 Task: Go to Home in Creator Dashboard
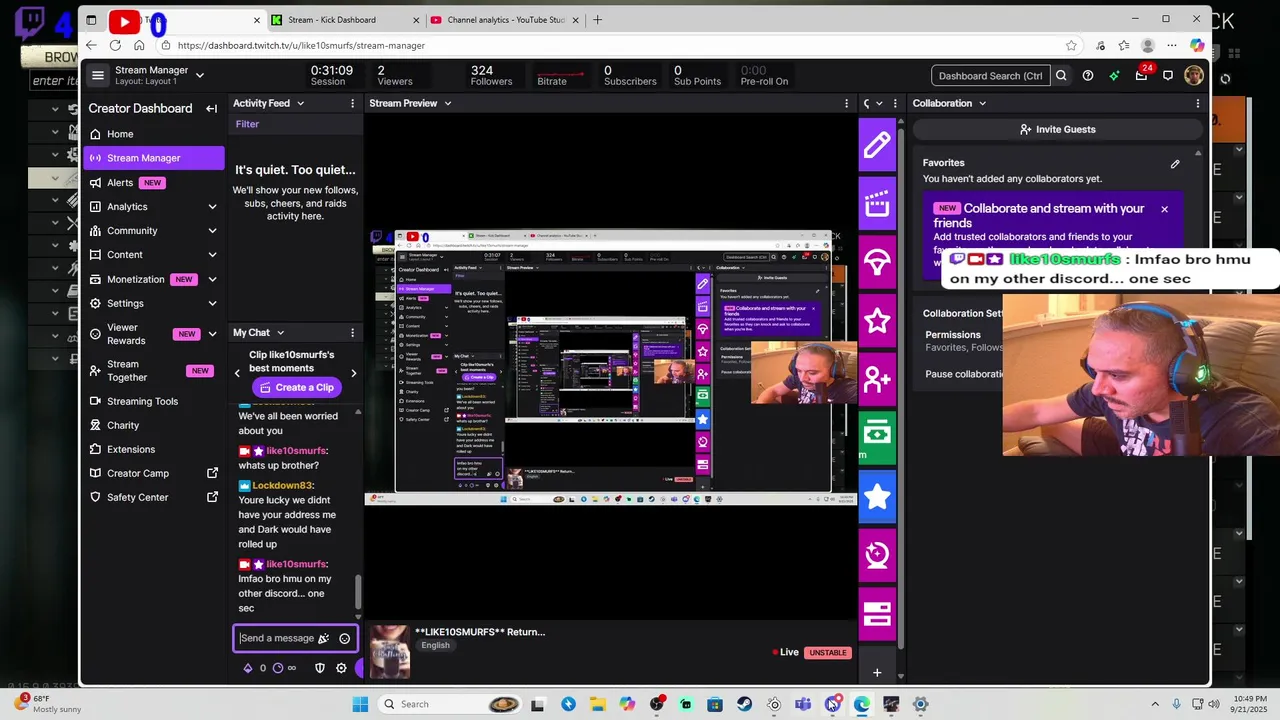(155, 134)
